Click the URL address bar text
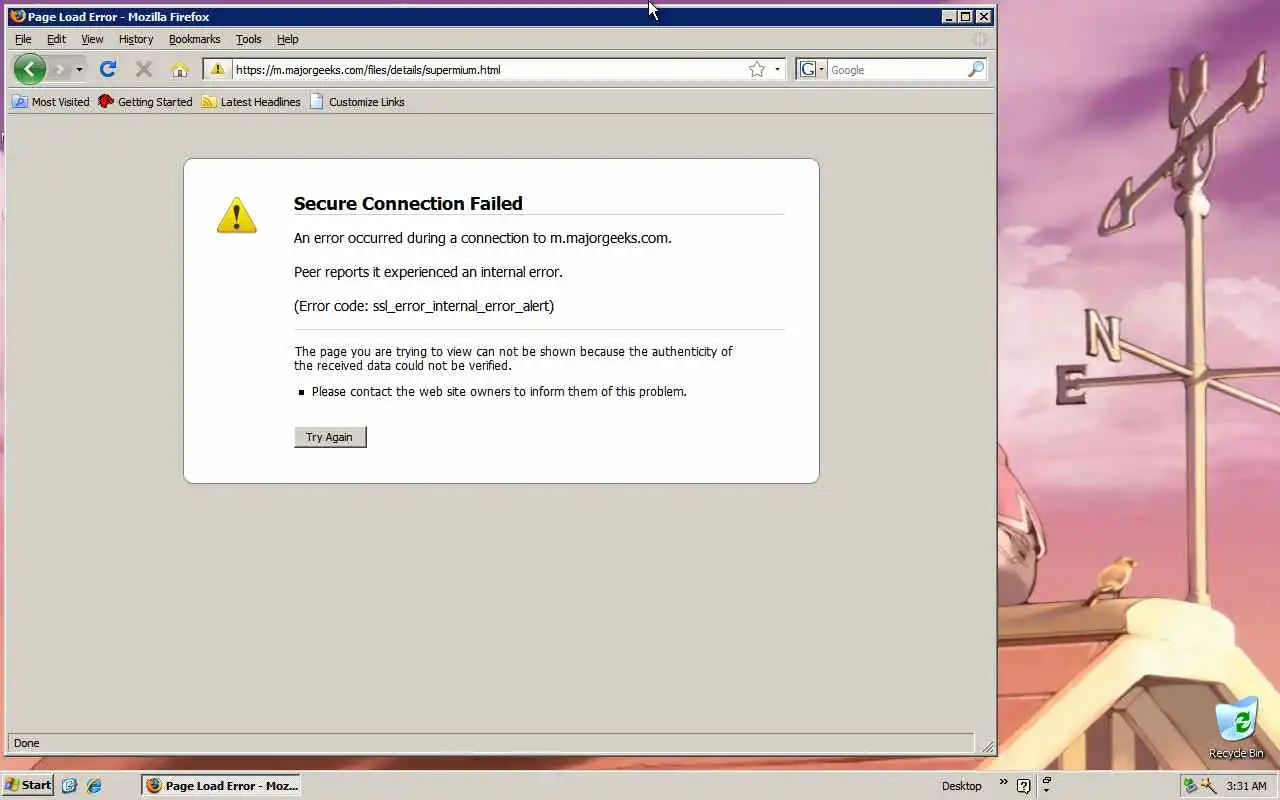Viewport: 1280px width, 800px height. point(368,70)
